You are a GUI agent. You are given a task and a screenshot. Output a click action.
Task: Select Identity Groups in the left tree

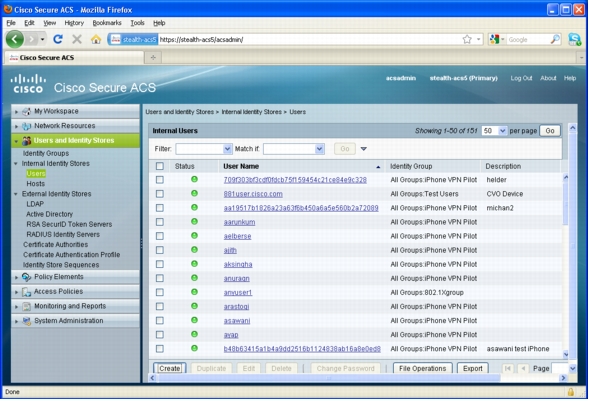tap(46, 153)
